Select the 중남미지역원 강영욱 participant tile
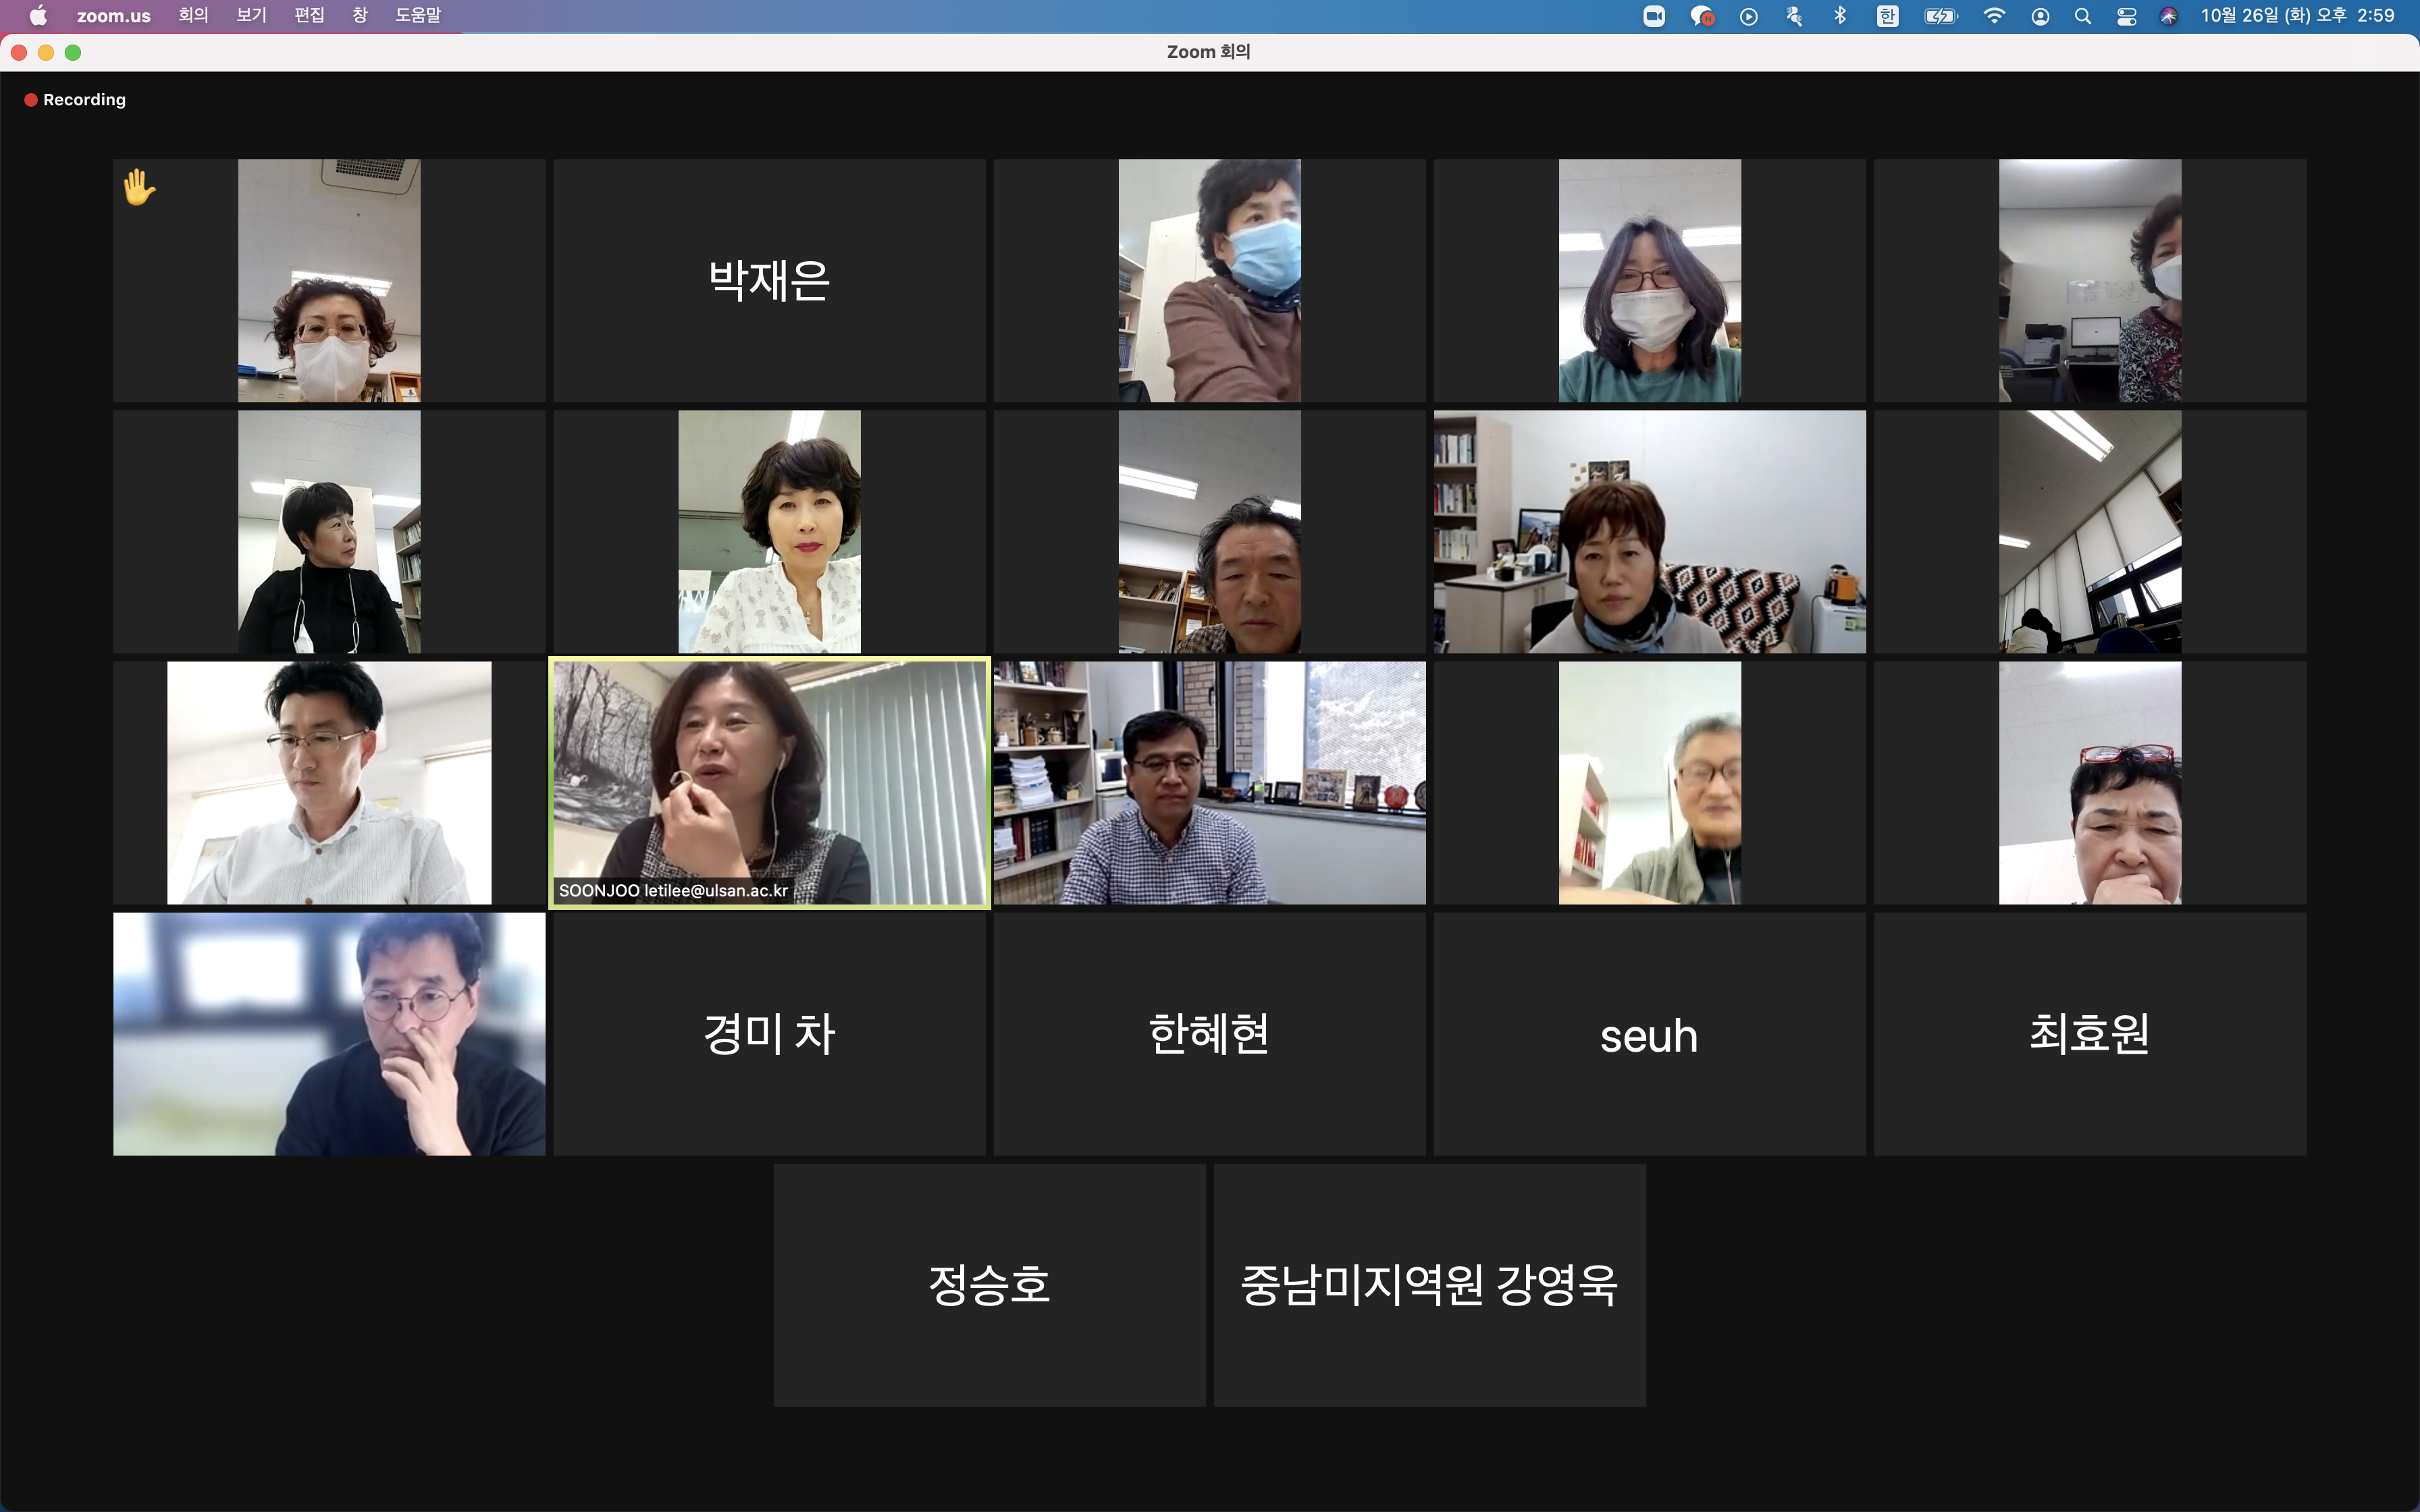Image resolution: width=2420 pixels, height=1512 pixels. click(x=1430, y=1285)
